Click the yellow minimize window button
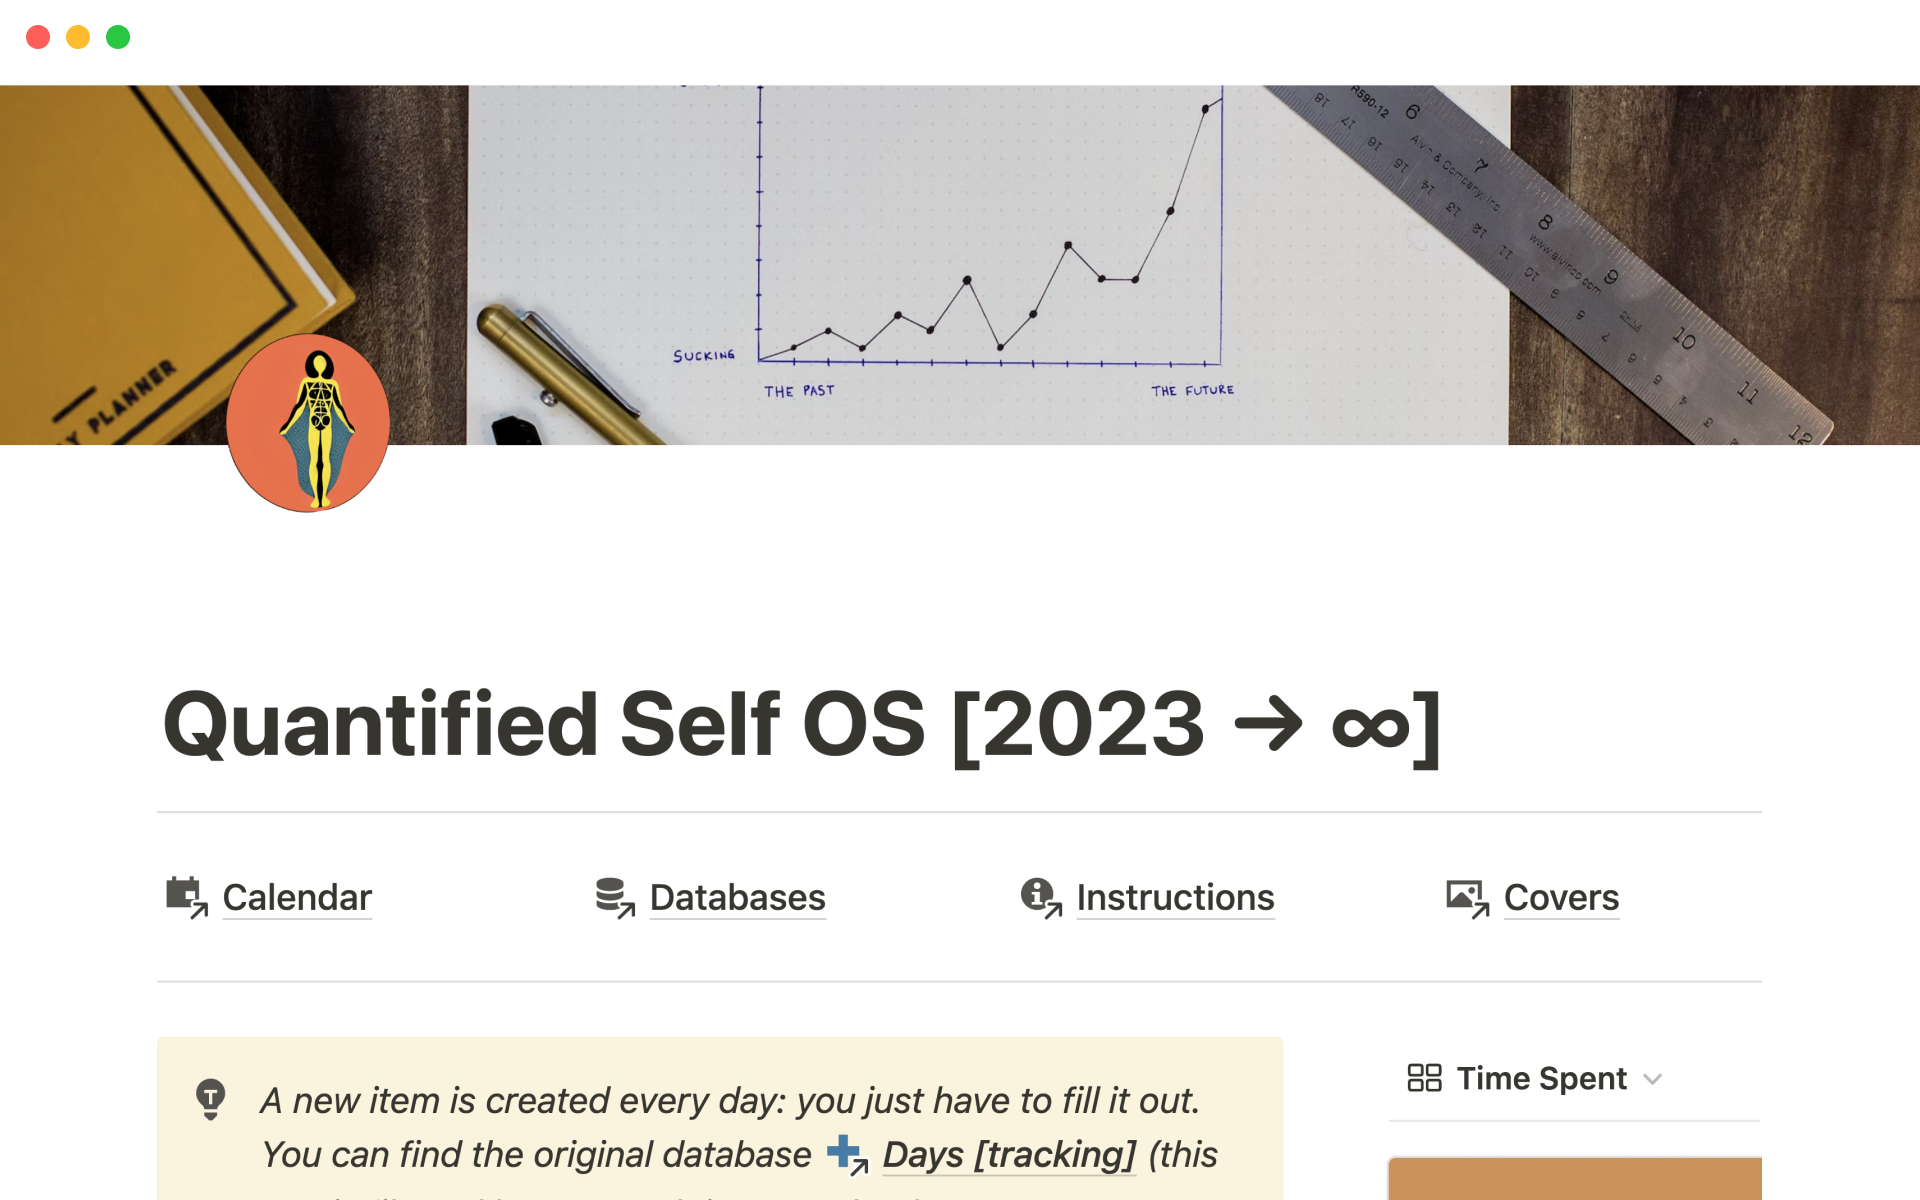Viewport: 1920px width, 1200px height. click(x=78, y=37)
